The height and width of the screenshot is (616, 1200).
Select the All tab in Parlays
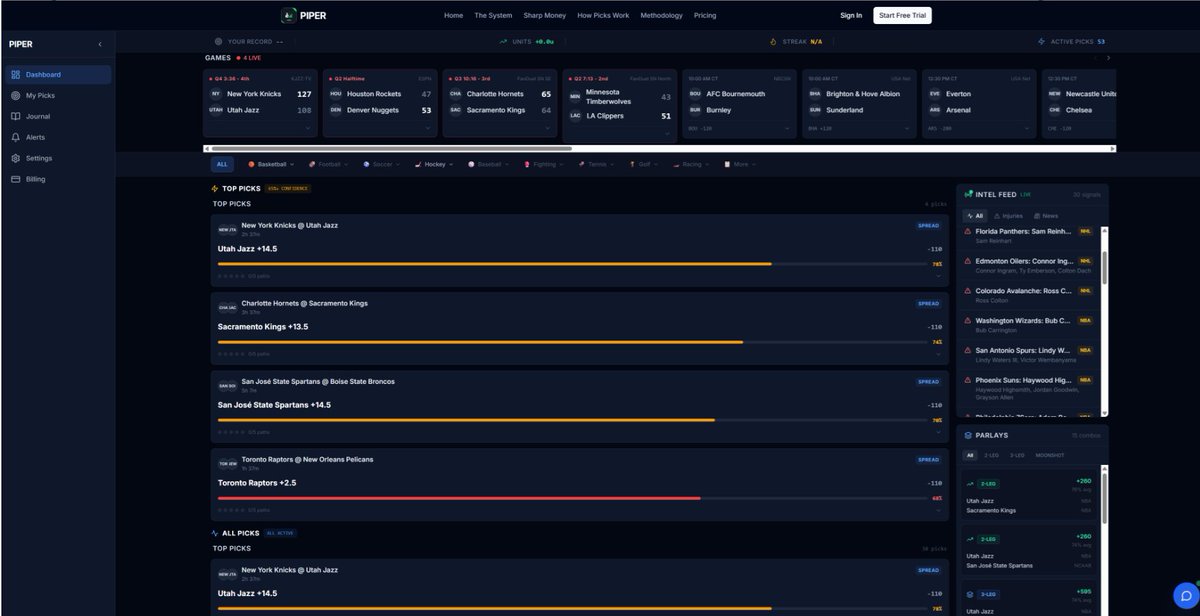click(970, 455)
